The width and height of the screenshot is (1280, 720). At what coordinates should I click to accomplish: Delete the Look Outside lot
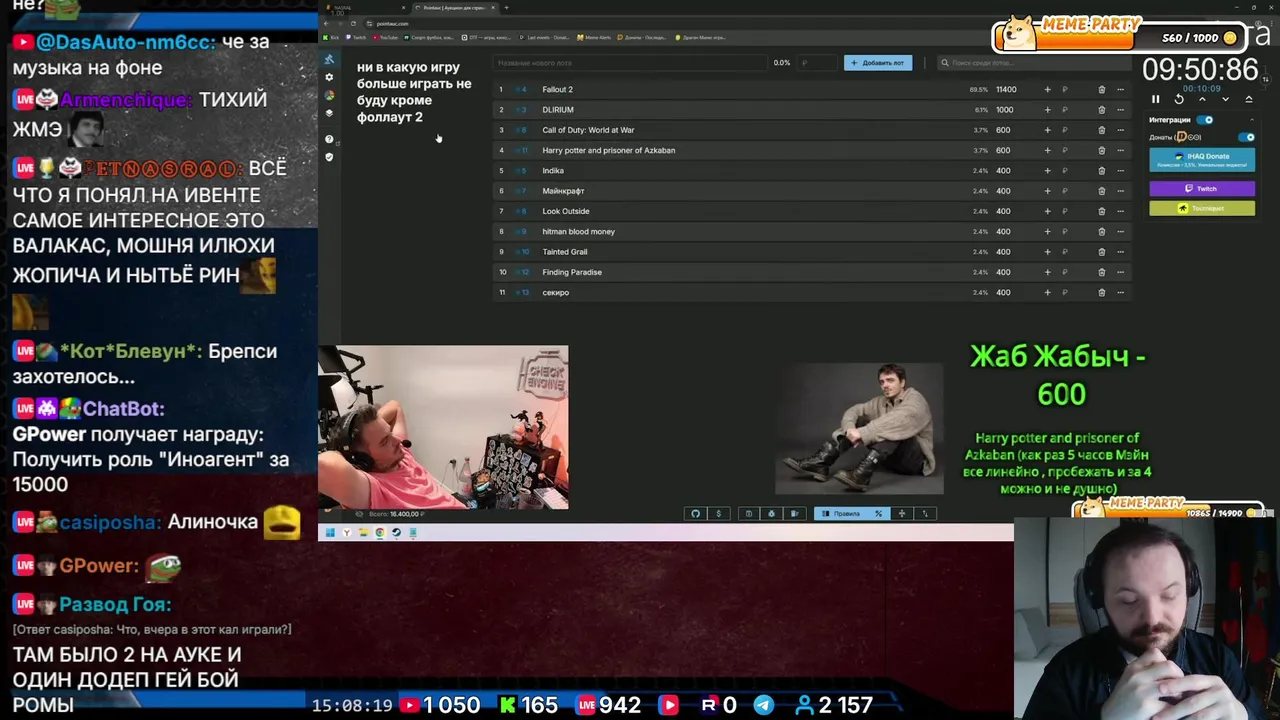1102,211
